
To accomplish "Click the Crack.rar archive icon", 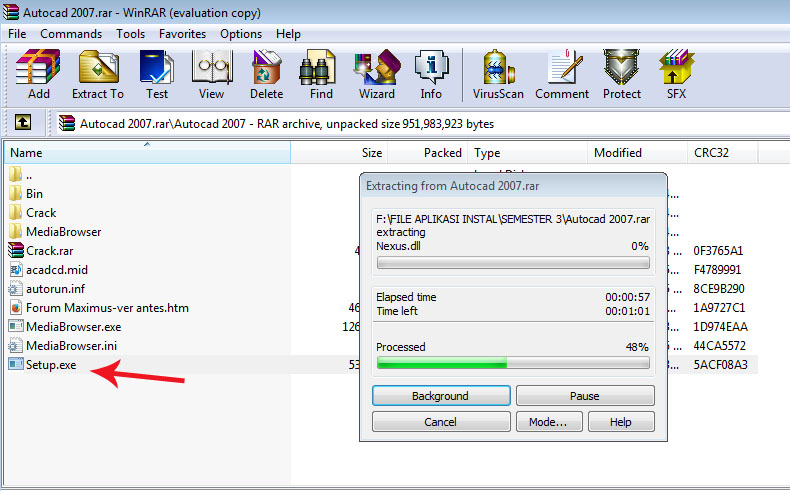I will 16,250.
